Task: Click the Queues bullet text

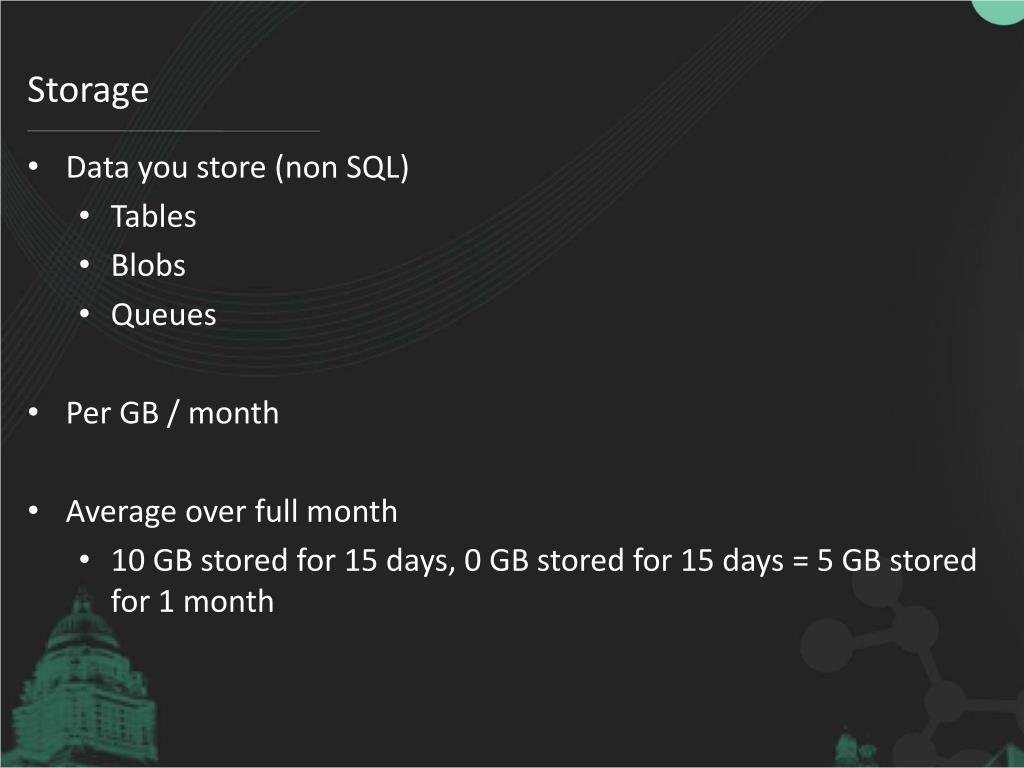Action: (163, 315)
